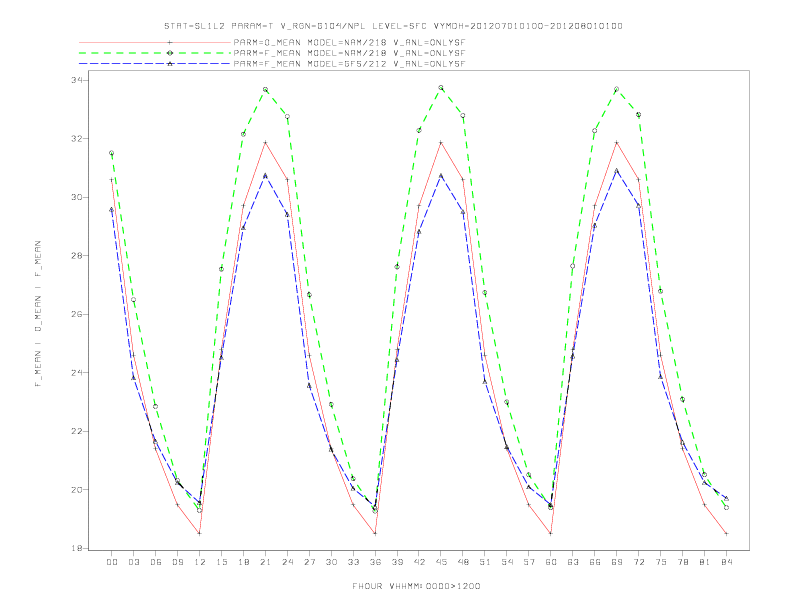Click x-axis tick label 48
Viewport: 792px width, 612px height.
(463, 562)
